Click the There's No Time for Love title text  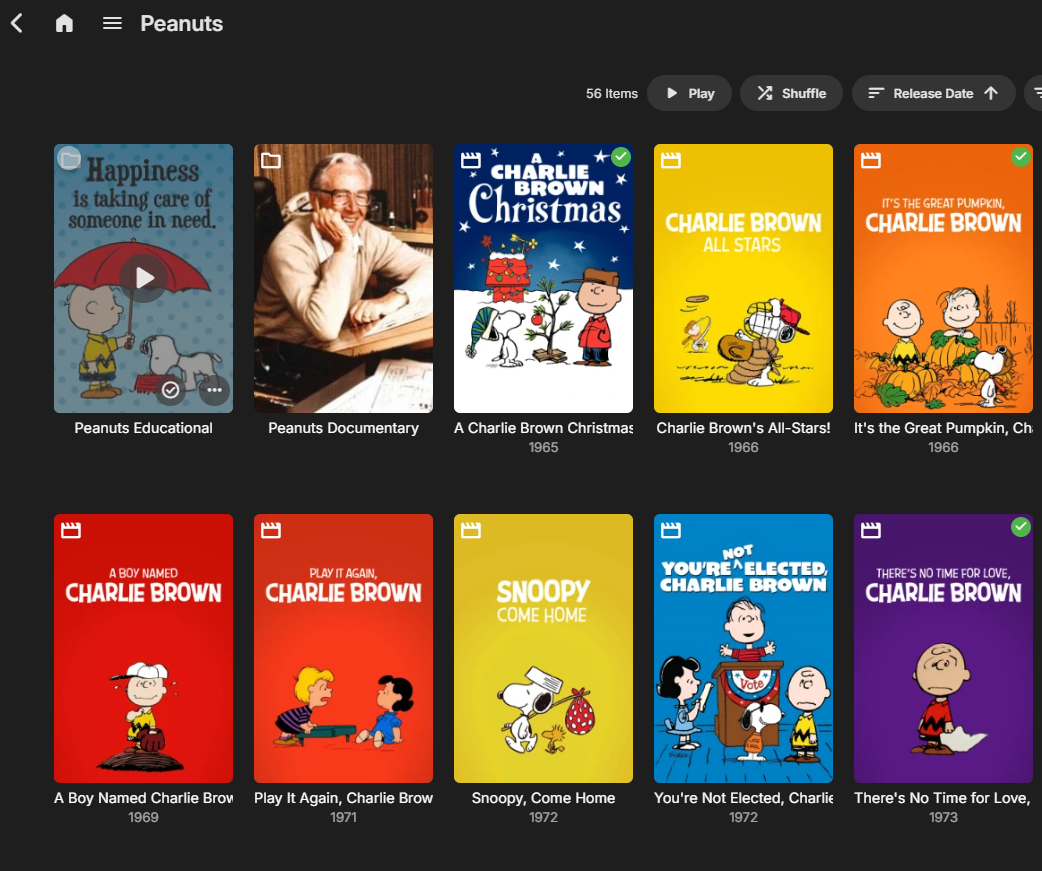click(x=943, y=798)
